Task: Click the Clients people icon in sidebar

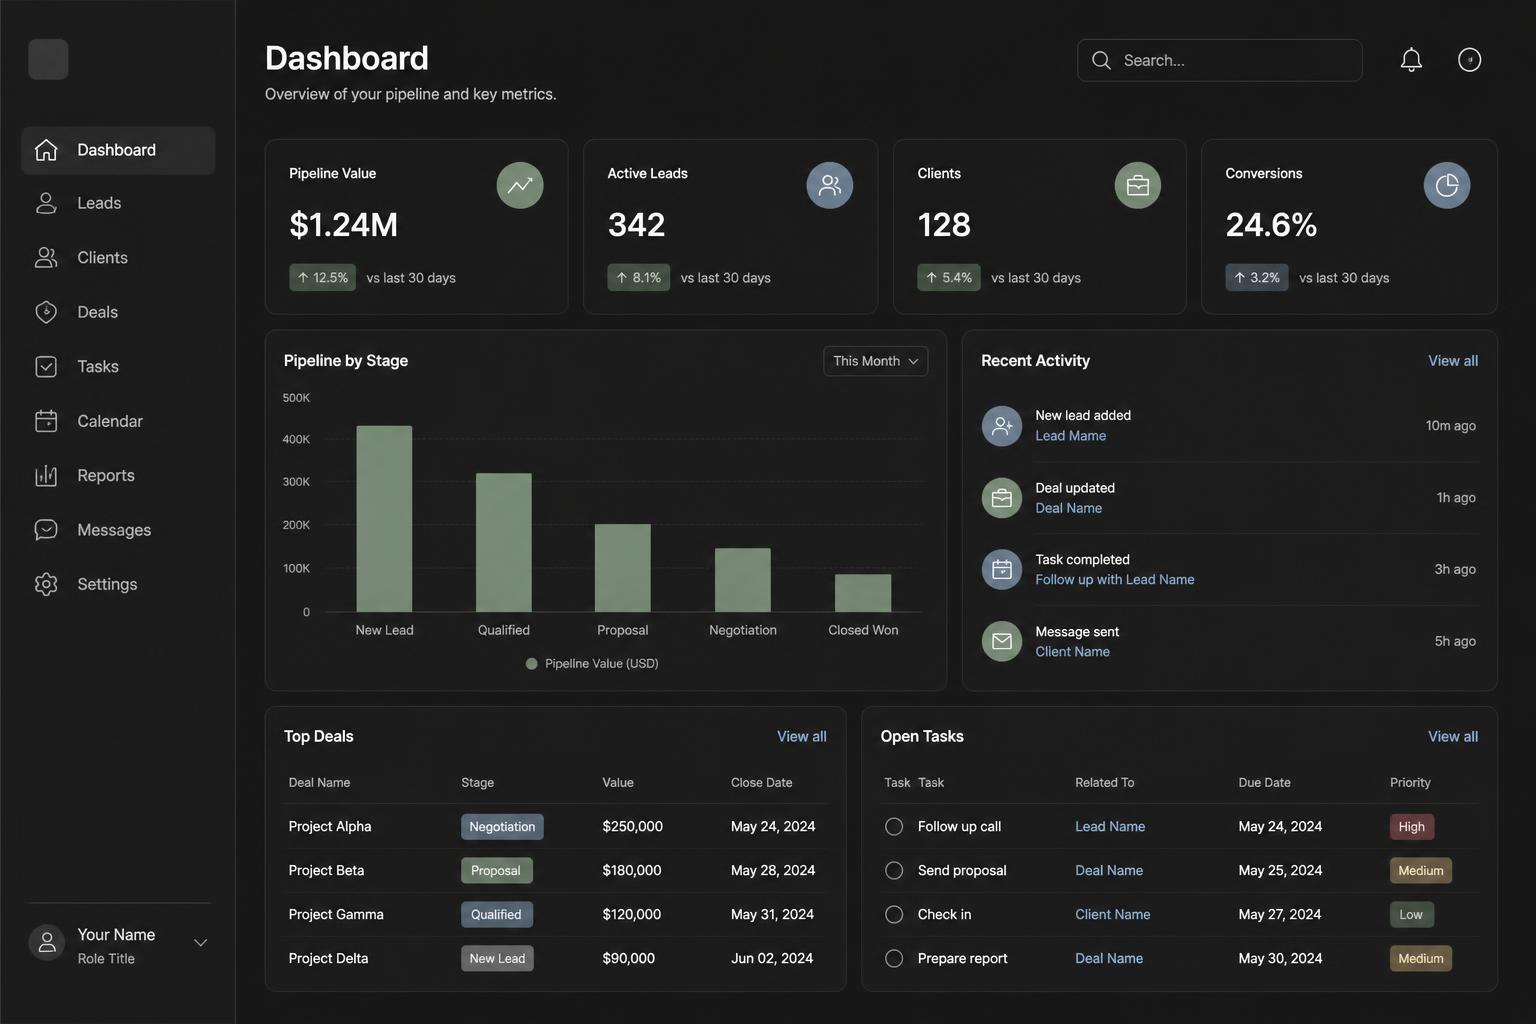Action: (x=46, y=258)
